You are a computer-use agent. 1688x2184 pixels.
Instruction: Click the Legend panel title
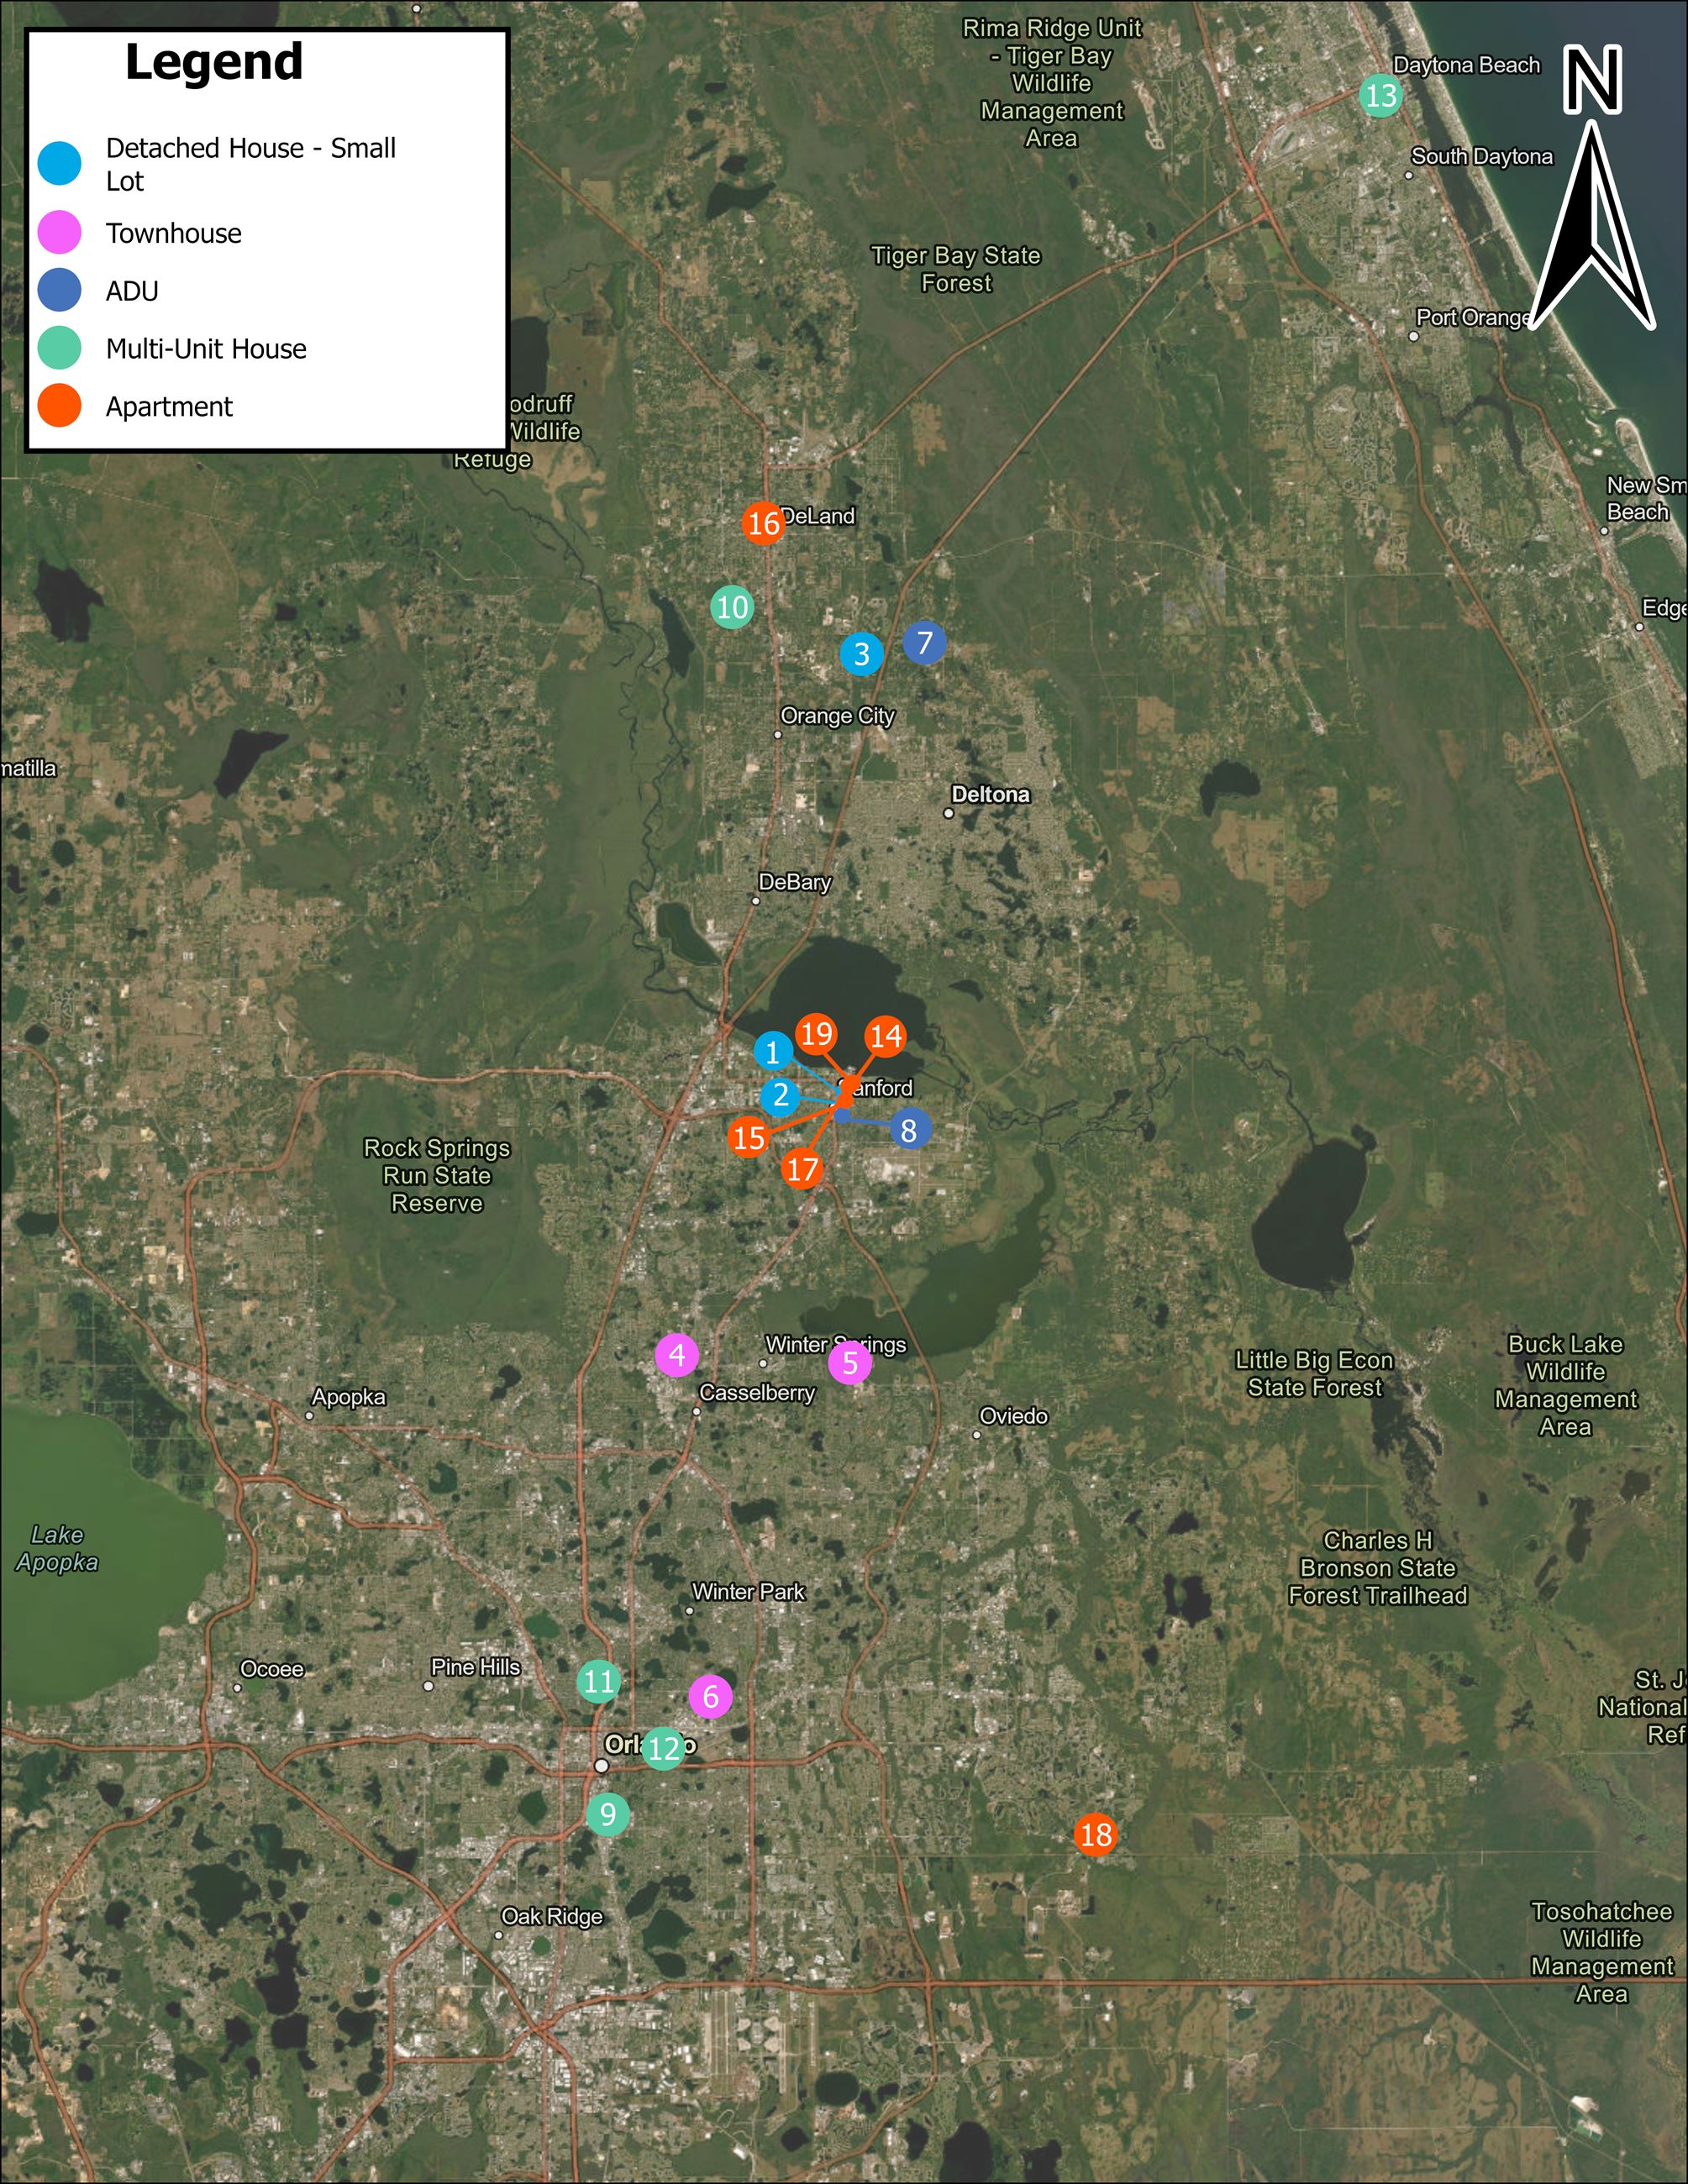[215, 62]
